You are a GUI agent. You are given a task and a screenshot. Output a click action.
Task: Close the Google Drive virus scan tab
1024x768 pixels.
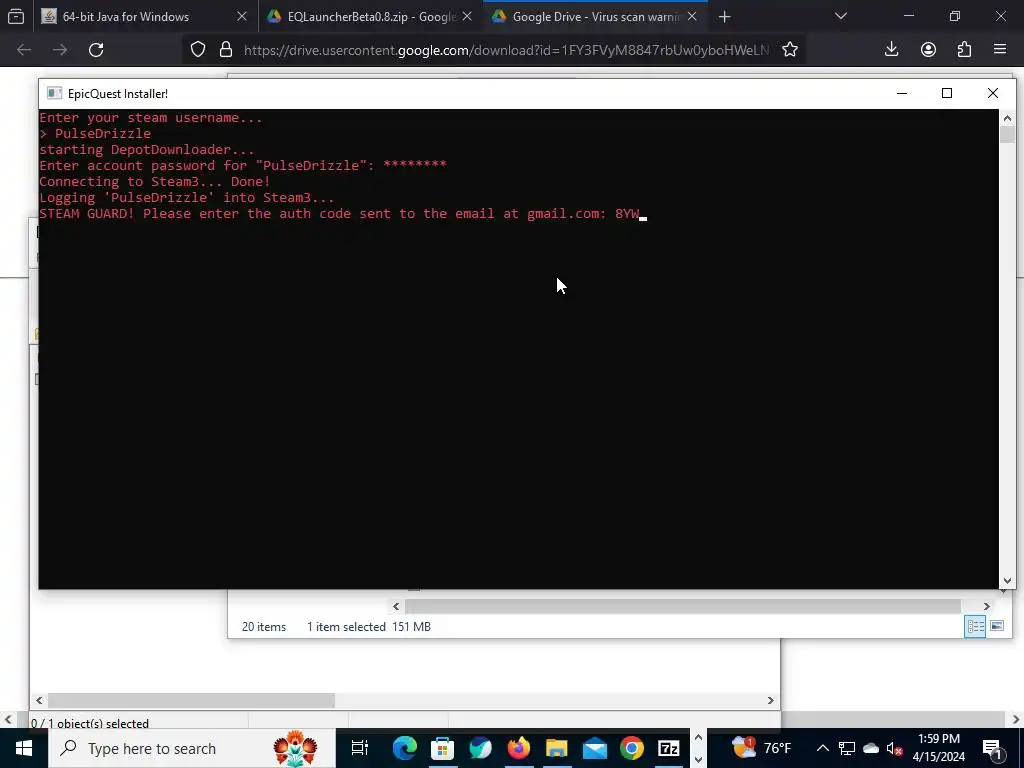click(x=692, y=16)
